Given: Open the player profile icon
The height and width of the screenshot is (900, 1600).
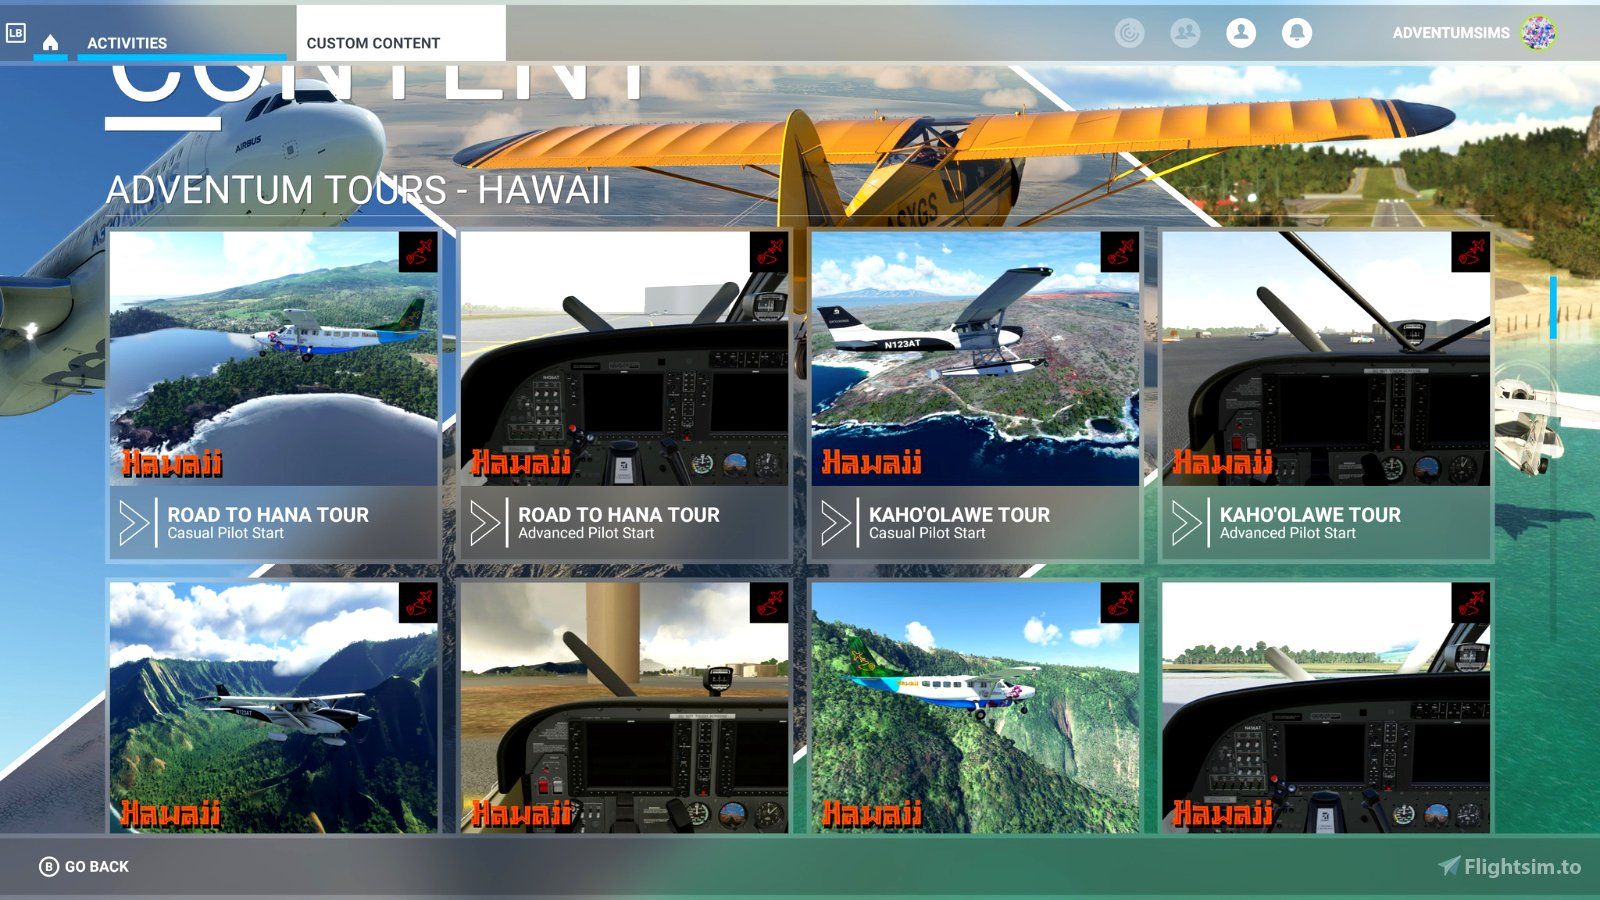Looking at the screenshot, I should [1241, 33].
